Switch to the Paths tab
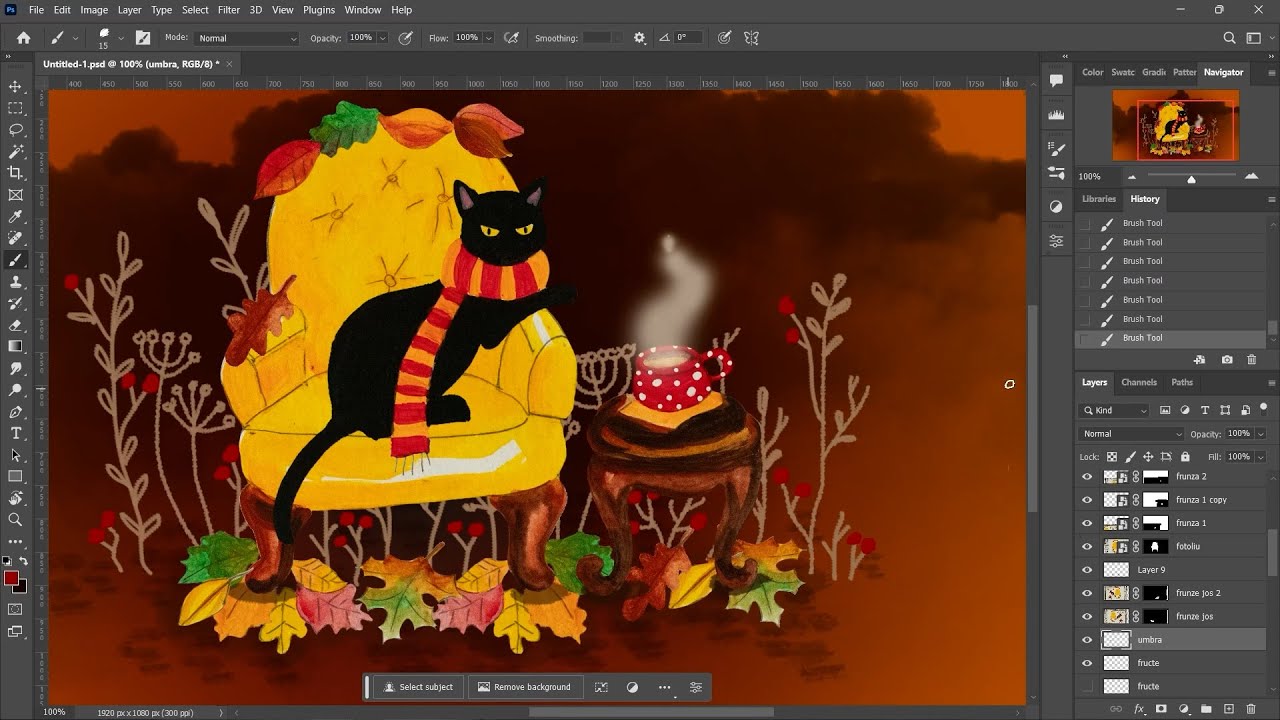Image resolution: width=1280 pixels, height=720 pixels. click(x=1182, y=382)
